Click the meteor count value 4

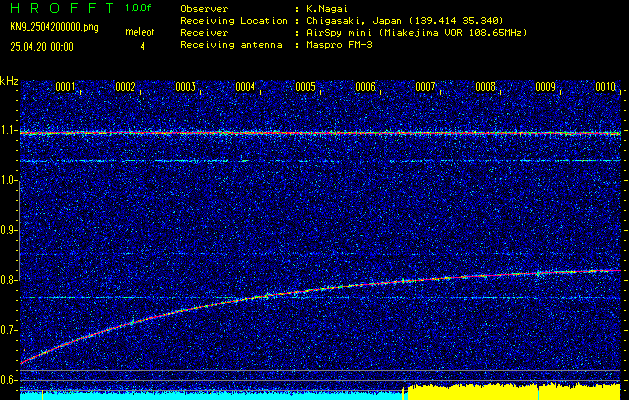click(142, 47)
